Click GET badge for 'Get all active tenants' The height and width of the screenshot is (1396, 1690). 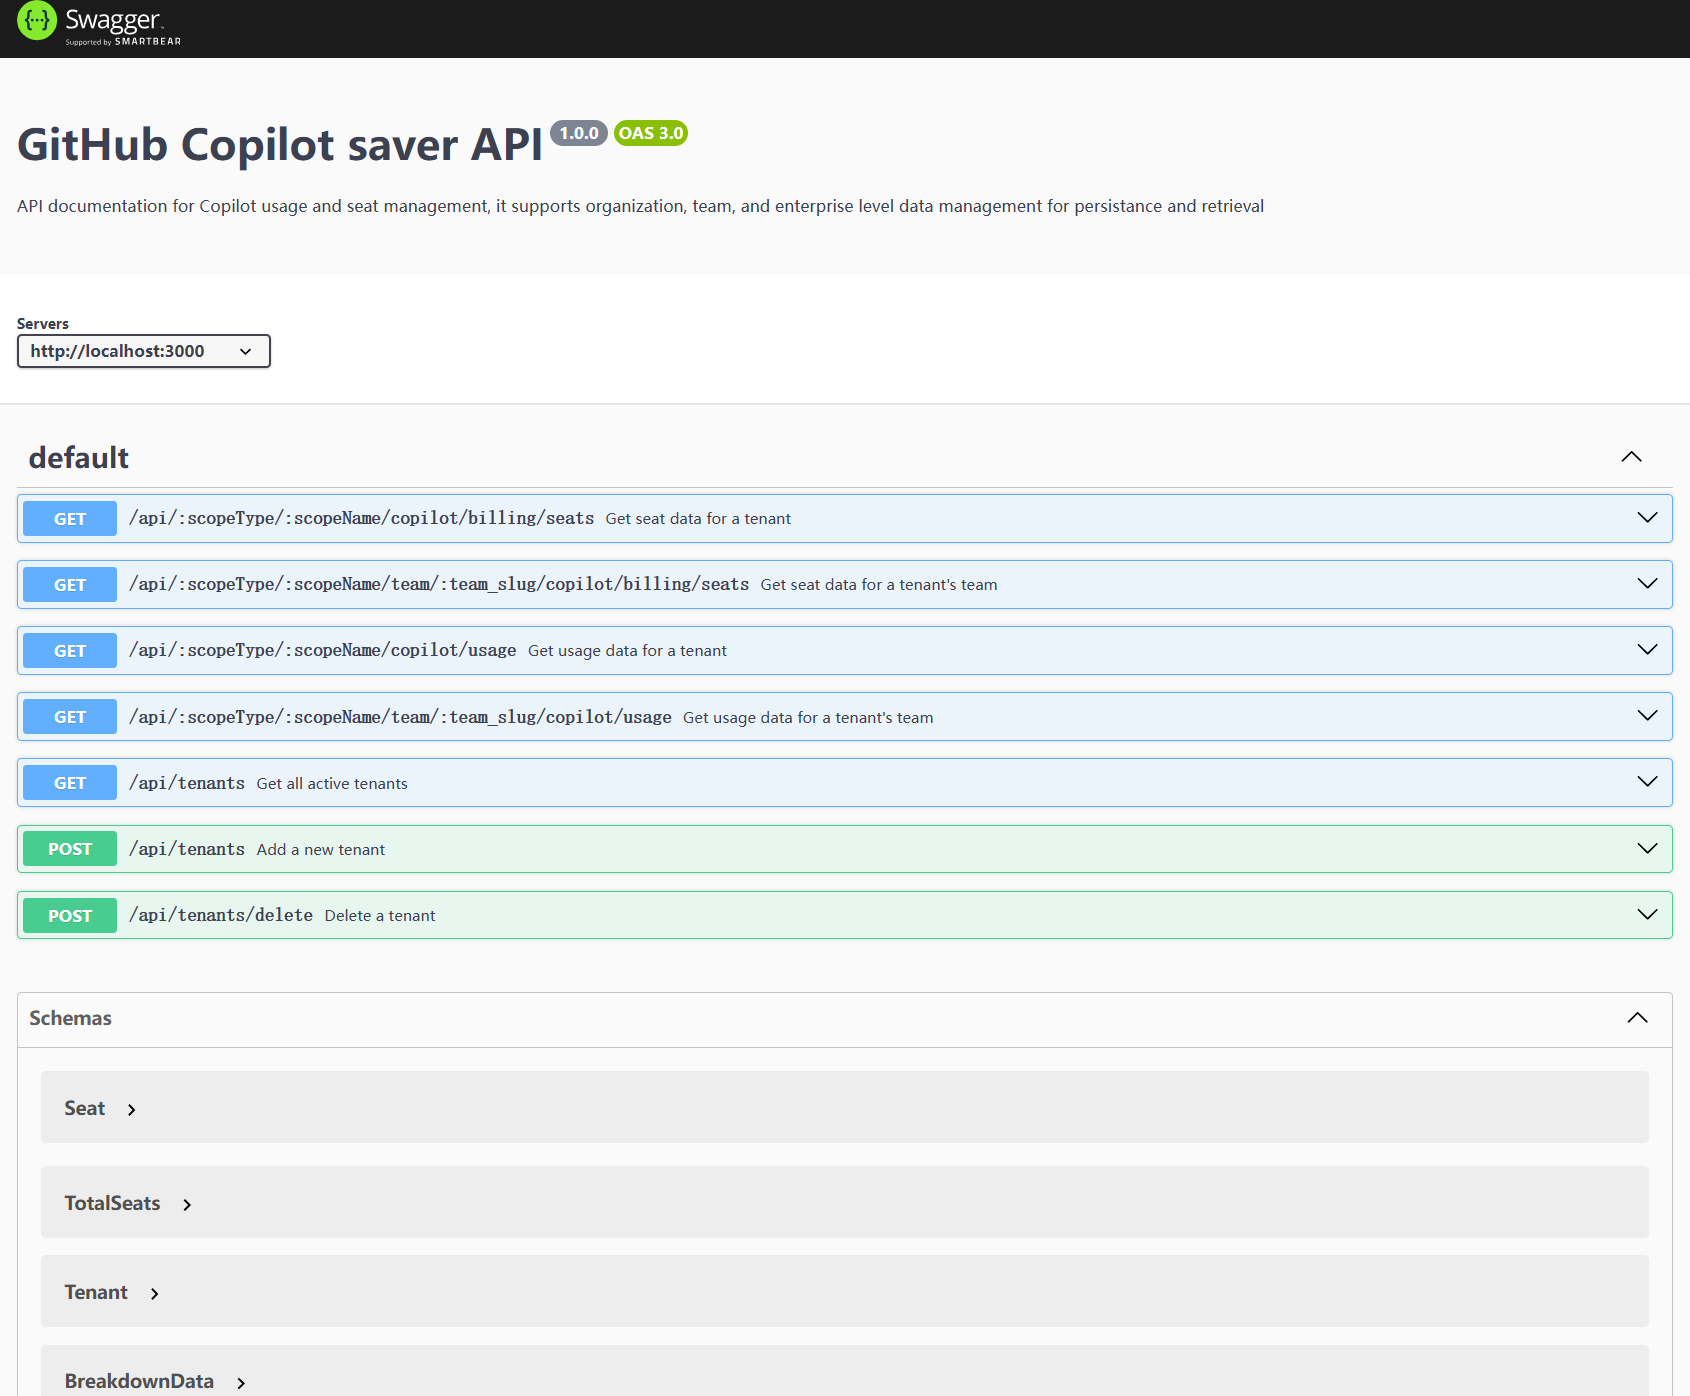tap(70, 783)
